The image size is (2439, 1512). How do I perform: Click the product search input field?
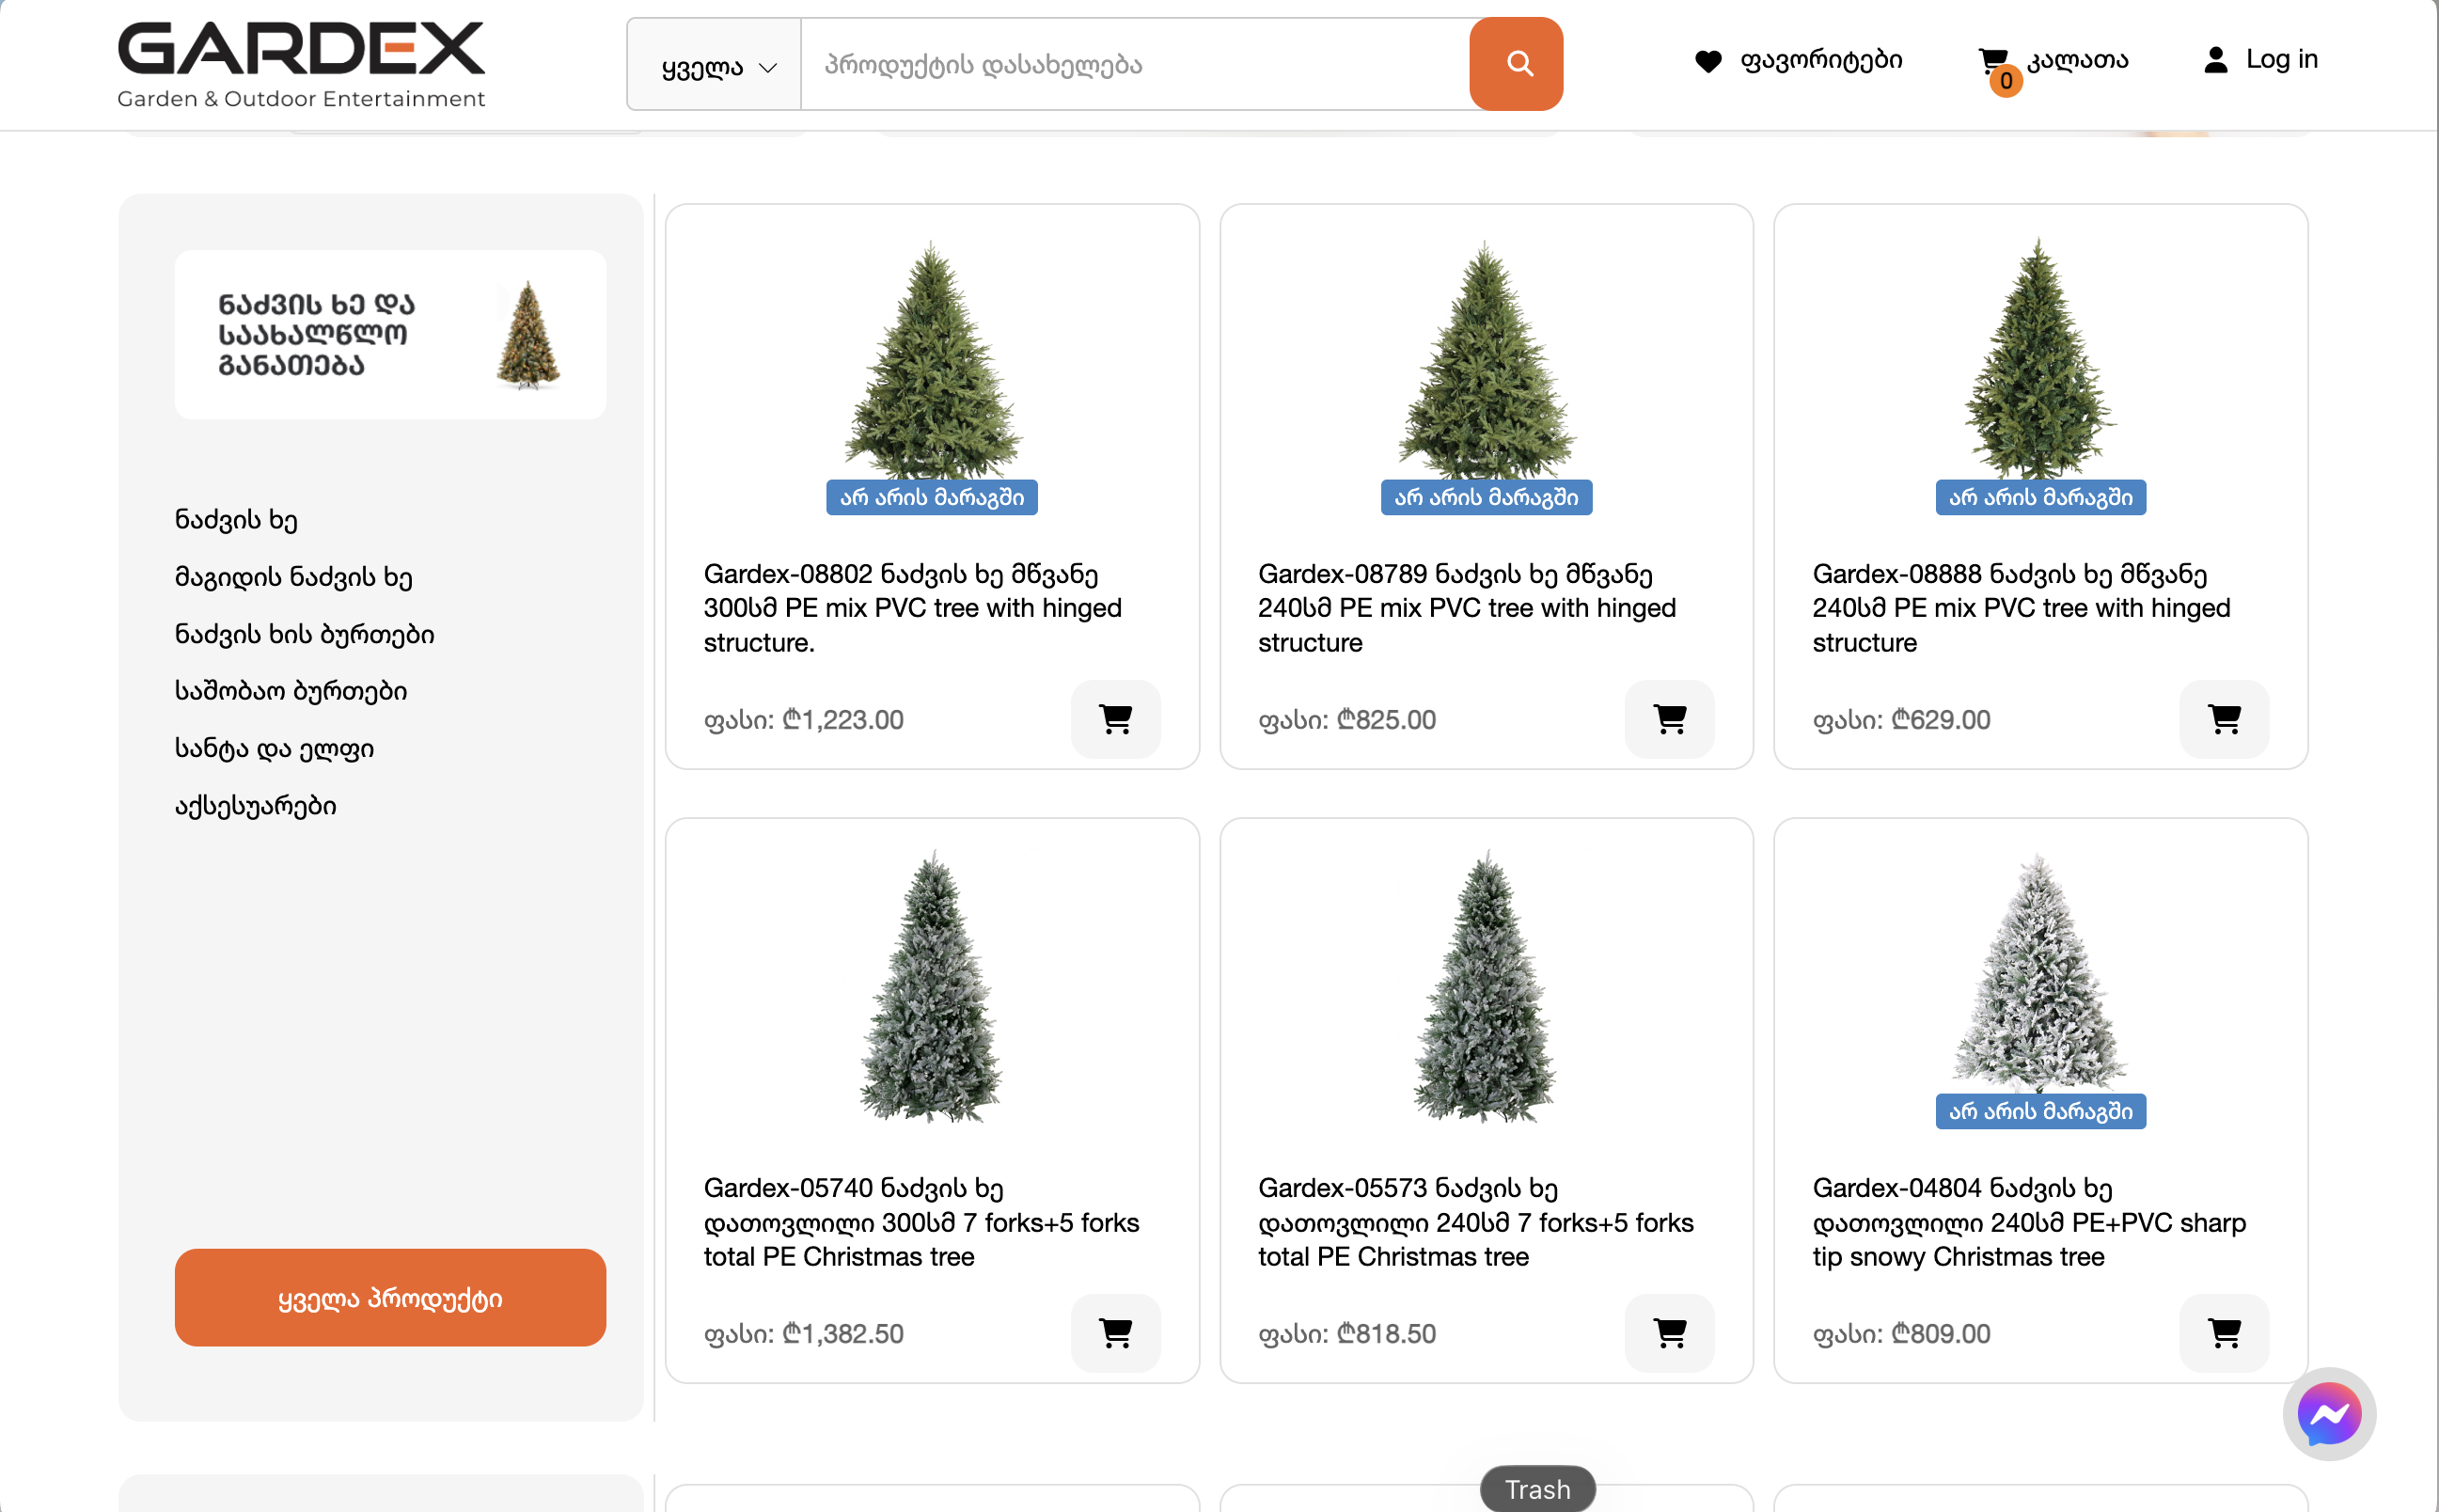coord(1135,65)
